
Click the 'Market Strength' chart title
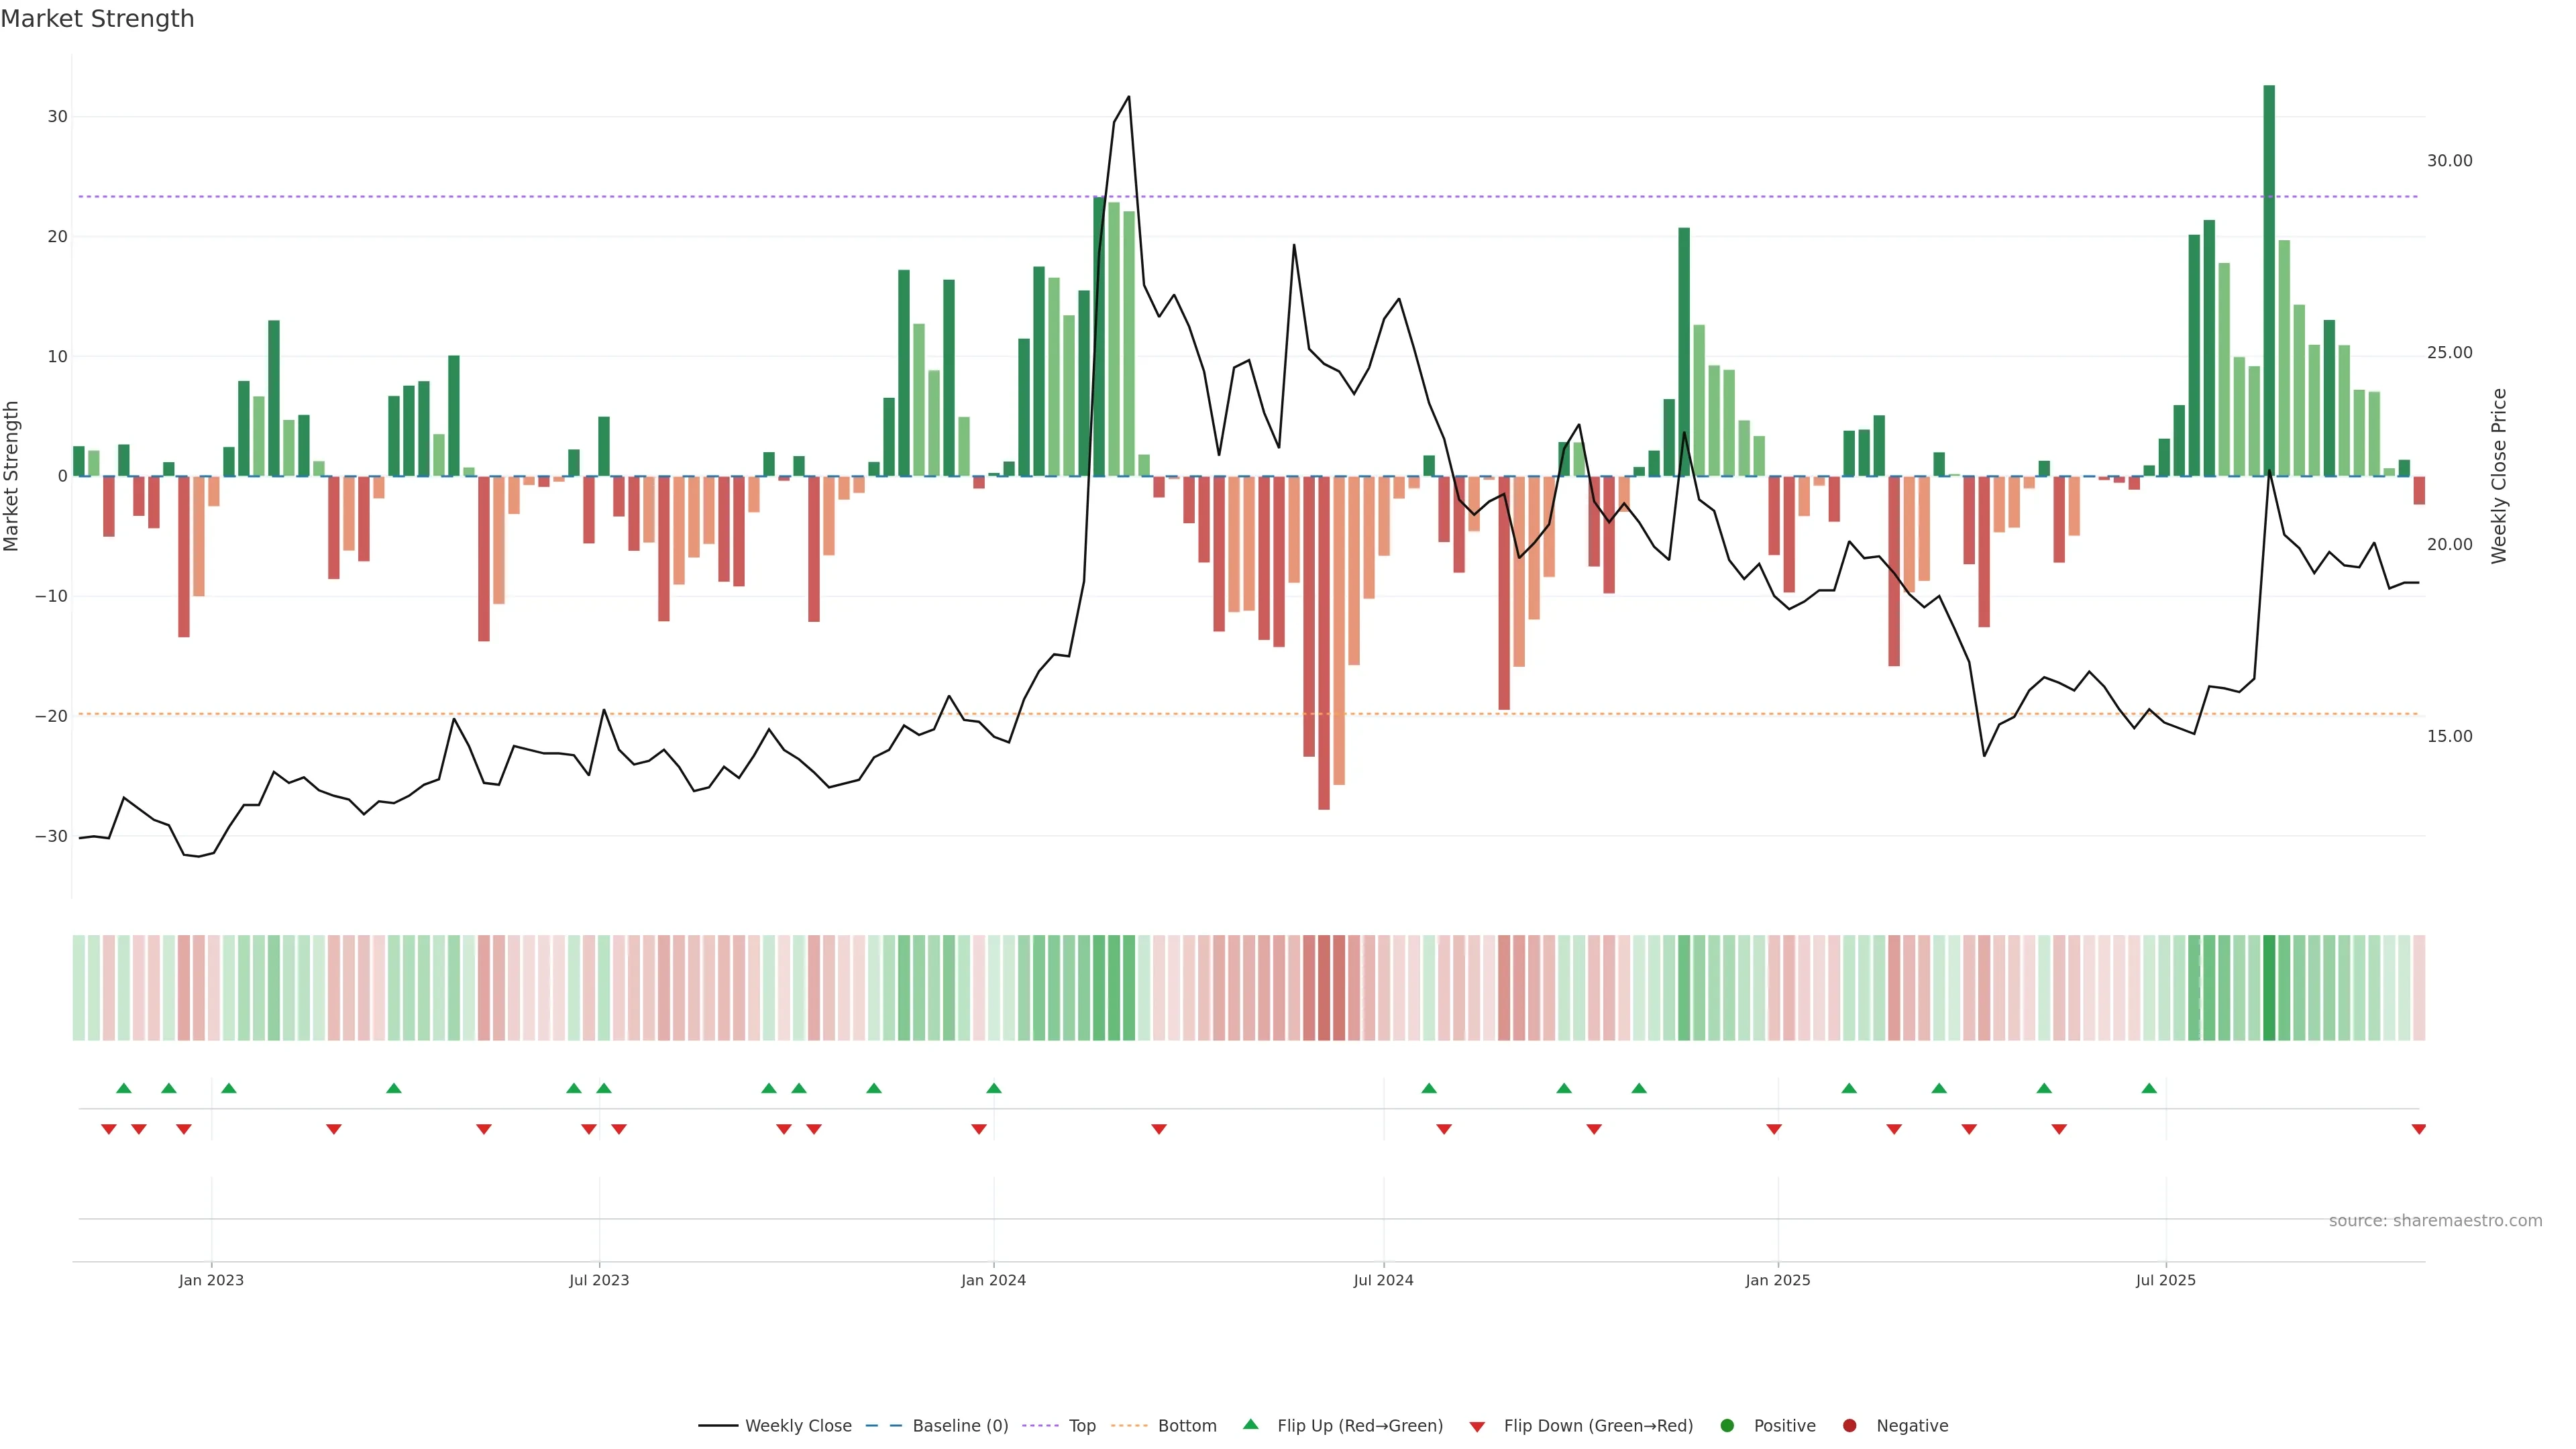97,19
